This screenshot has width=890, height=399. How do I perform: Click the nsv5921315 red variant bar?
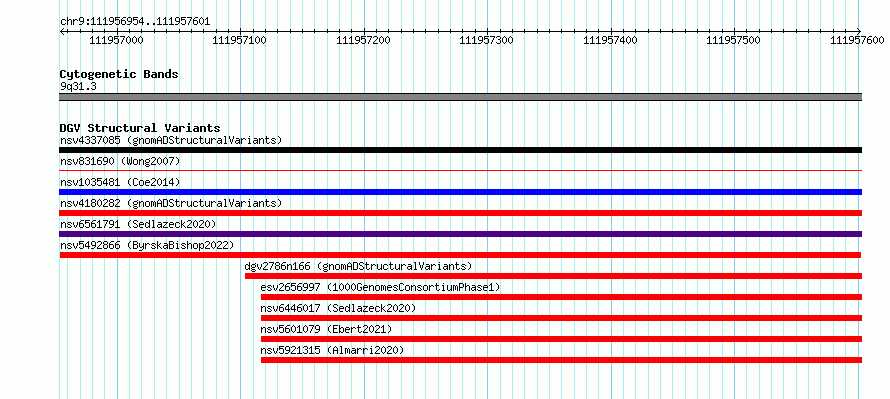coord(561,360)
